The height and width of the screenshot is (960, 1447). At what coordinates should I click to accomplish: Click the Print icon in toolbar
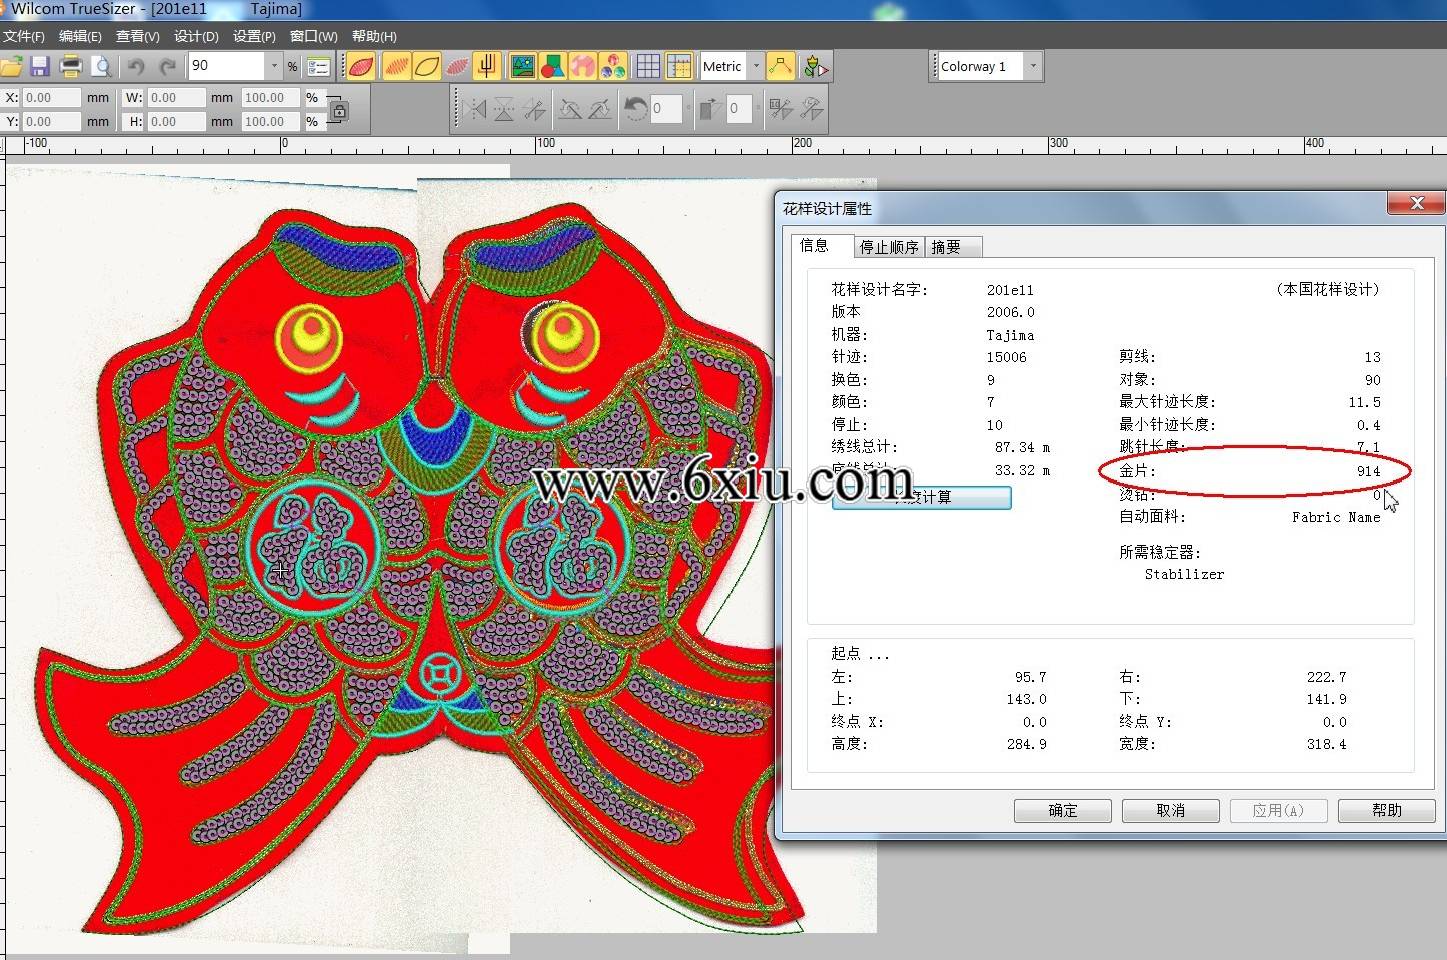tap(71, 67)
